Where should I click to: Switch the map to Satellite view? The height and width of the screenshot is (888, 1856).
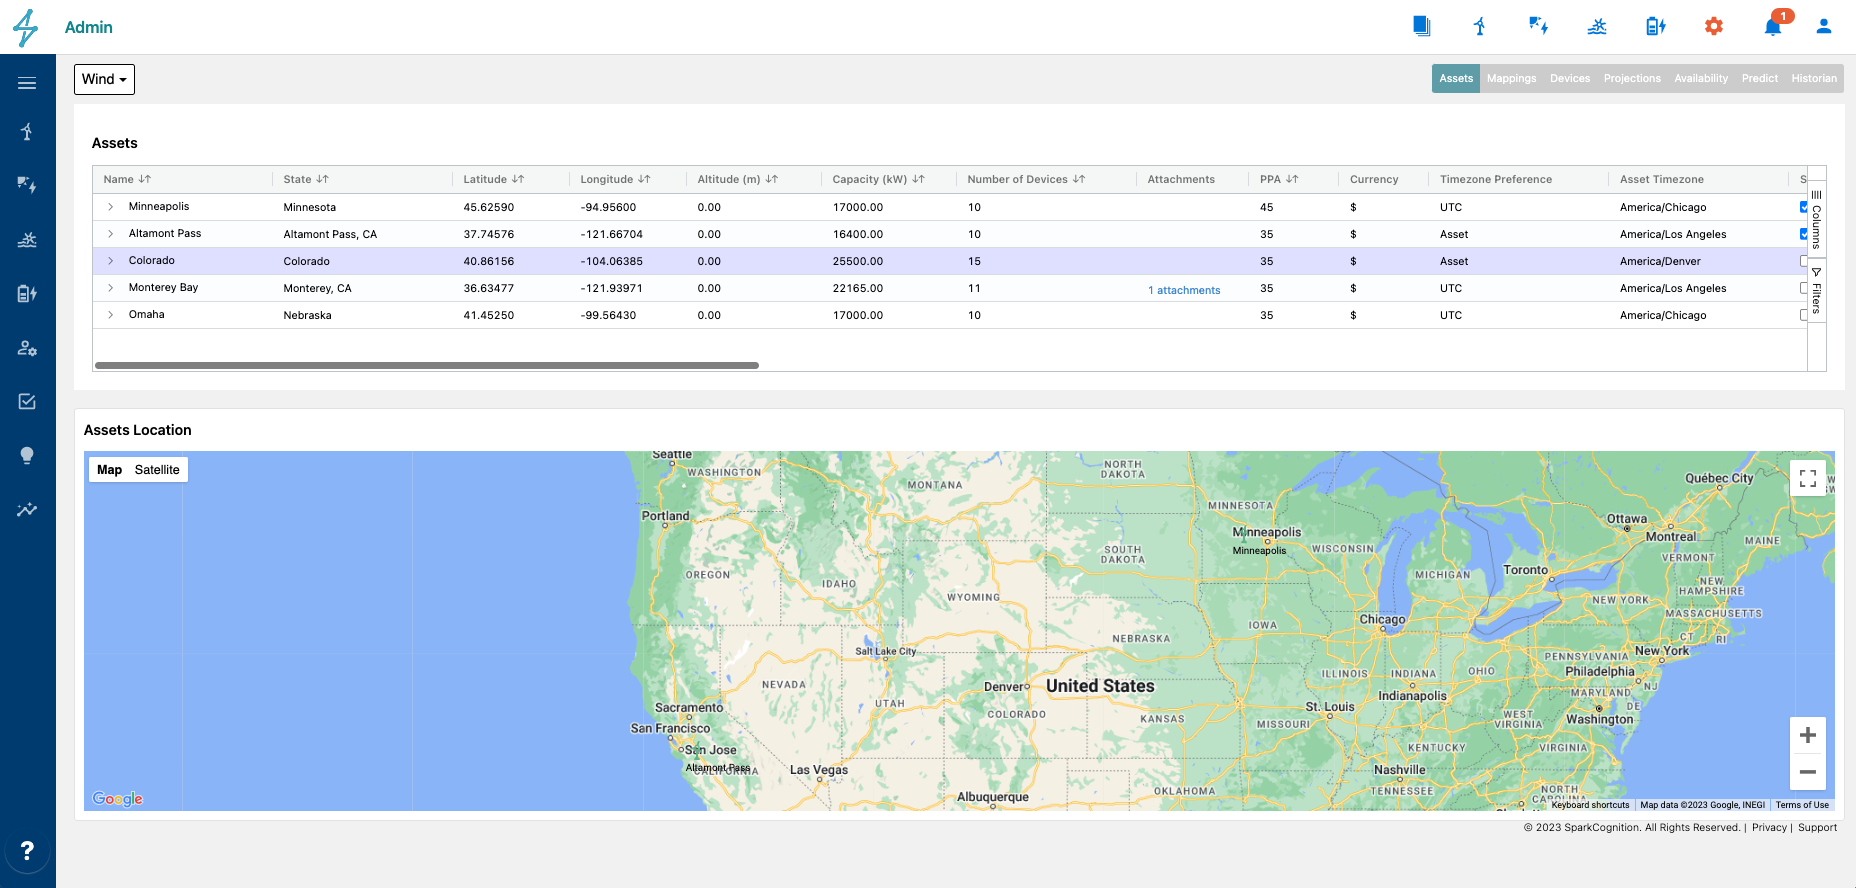click(x=157, y=470)
